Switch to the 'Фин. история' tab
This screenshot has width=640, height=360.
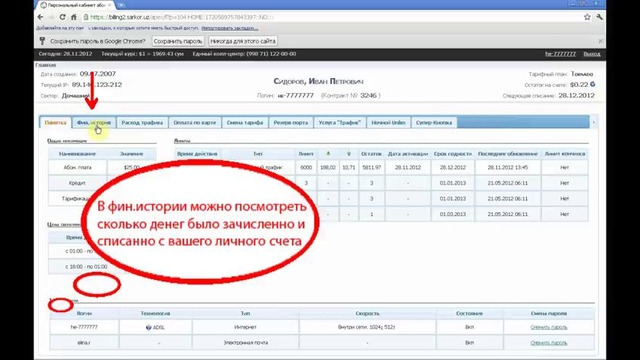pyautogui.click(x=94, y=122)
